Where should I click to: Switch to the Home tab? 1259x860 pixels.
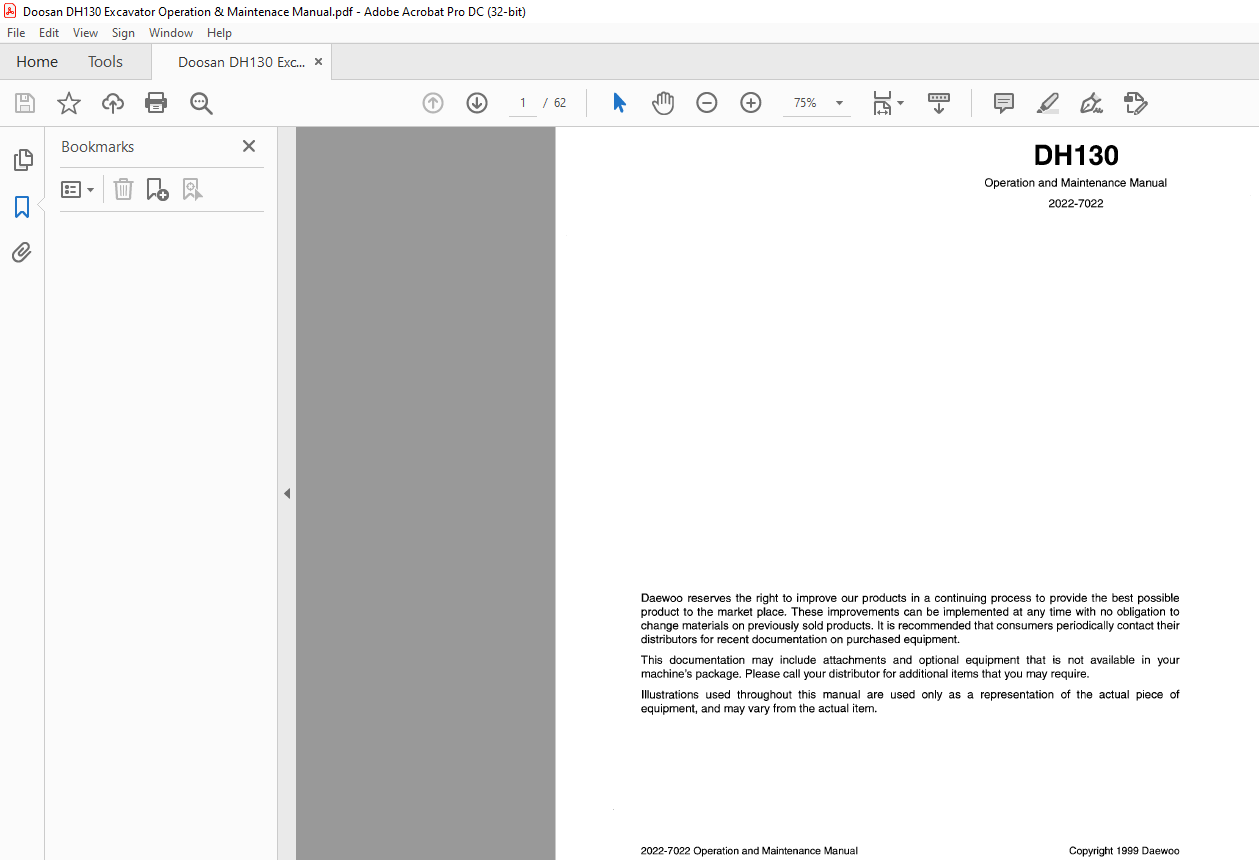pyautogui.click(x=37, y=62)
